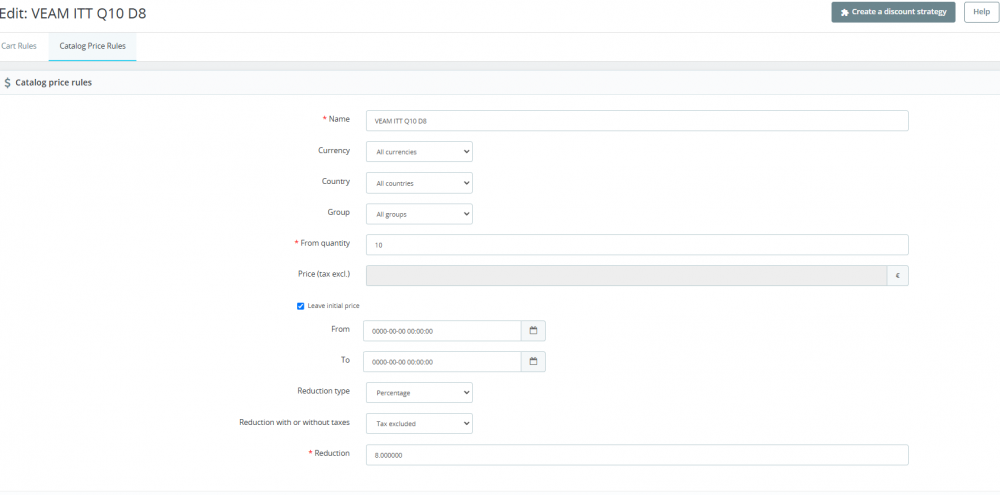Select the Catalog Price Rules tab
The height and width of the screenshot is (495, 1000).
(92, 46)
